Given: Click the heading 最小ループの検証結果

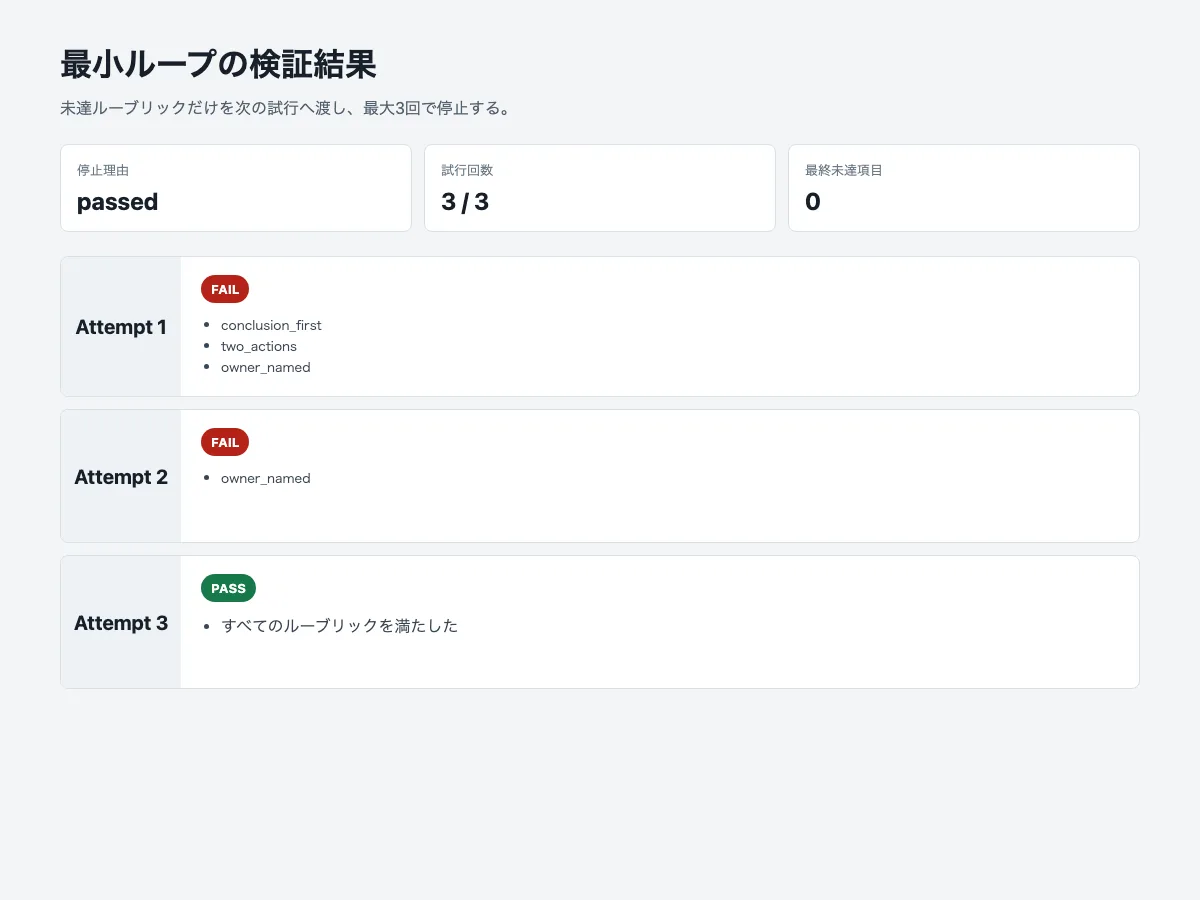Looking at the screenshot, I should tap(218, 65).
